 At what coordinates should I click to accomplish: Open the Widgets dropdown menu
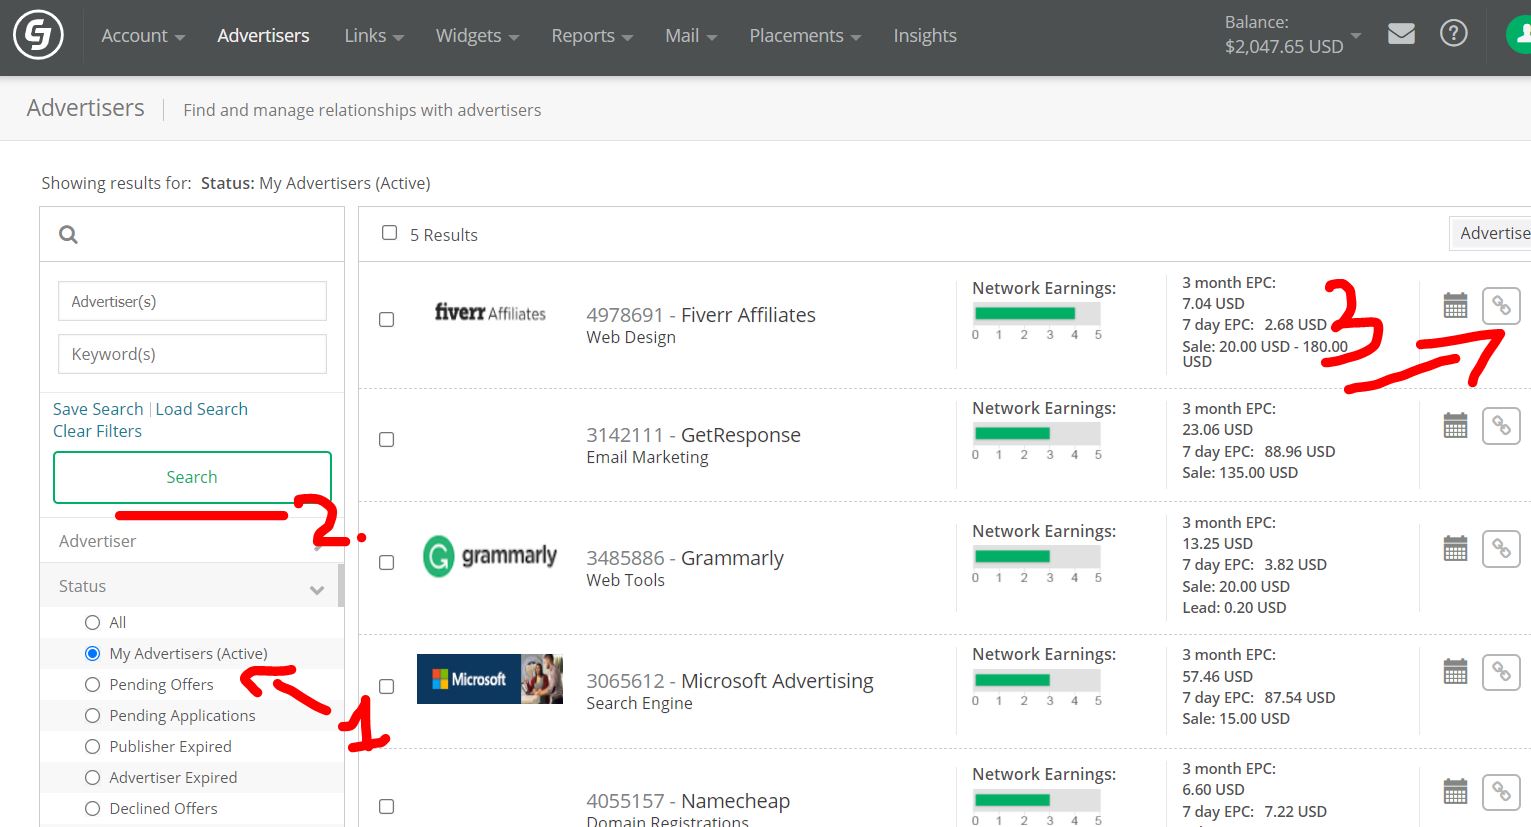[x=477, y=36]
